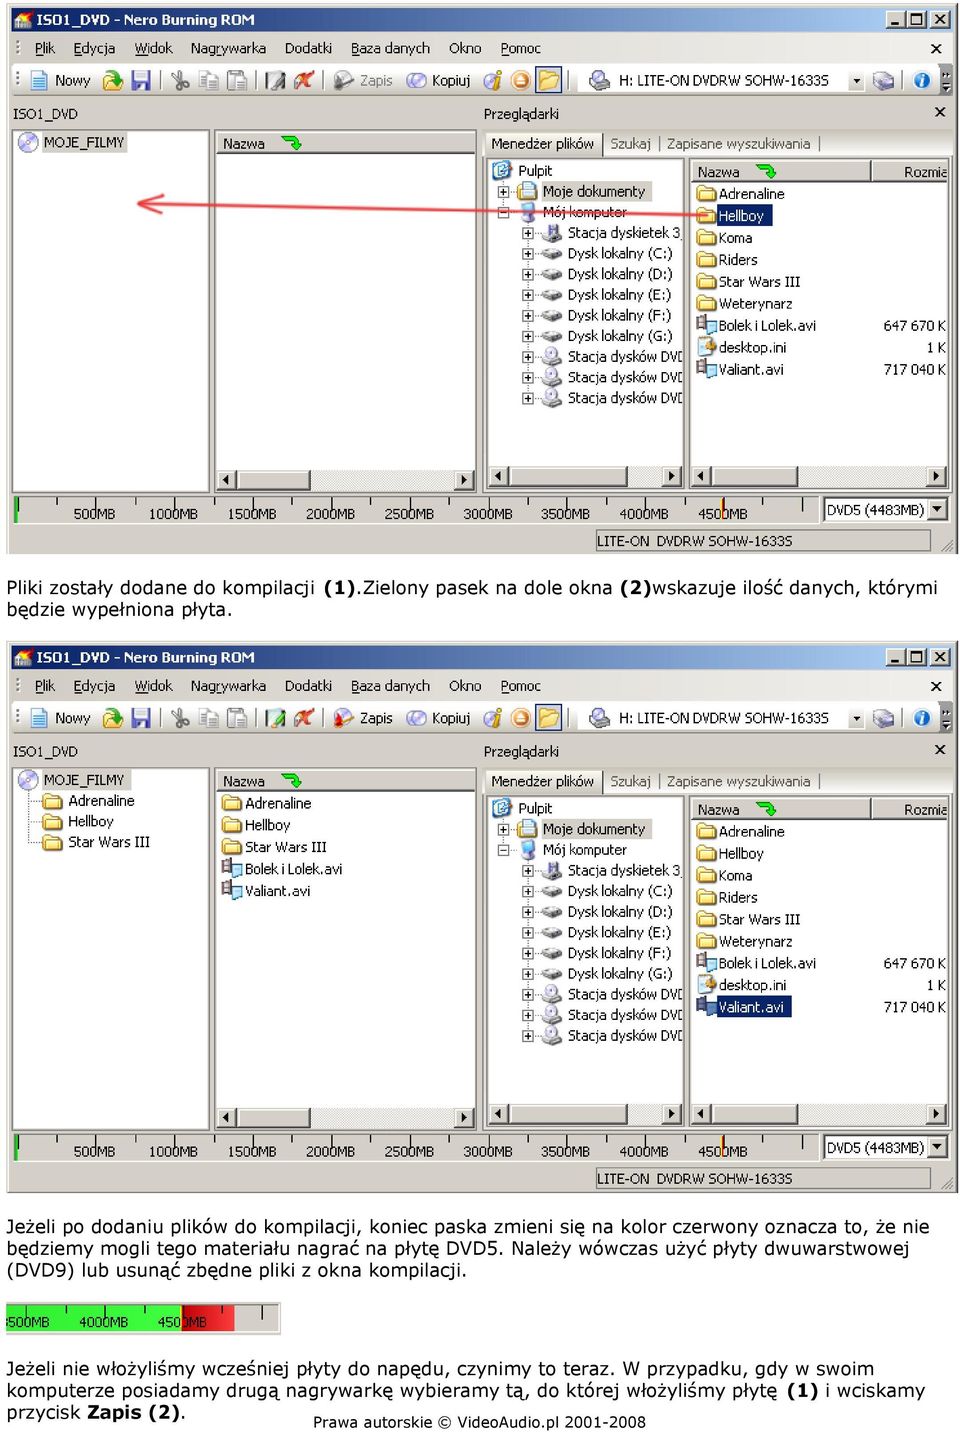Click the red overflow section of the sample capacity bar
Screen dimensions: 960x1432
pos(209,1318)
